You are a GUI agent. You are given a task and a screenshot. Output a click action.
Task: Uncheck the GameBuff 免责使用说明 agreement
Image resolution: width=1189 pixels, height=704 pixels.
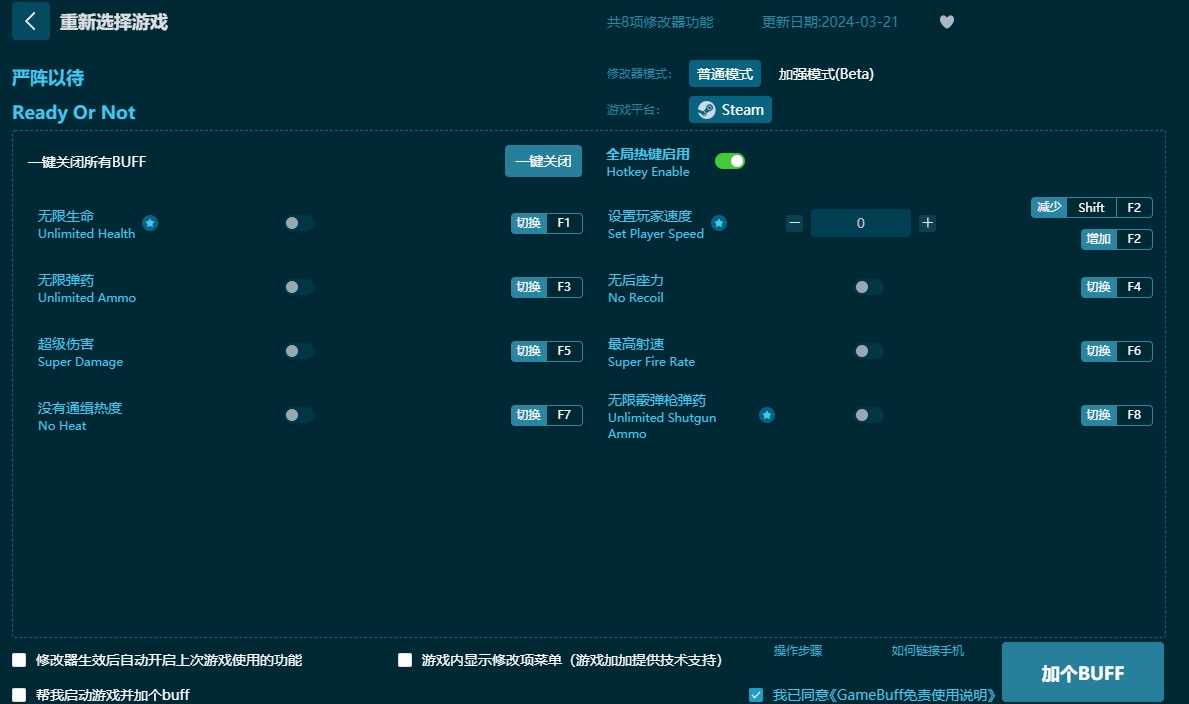755,694
